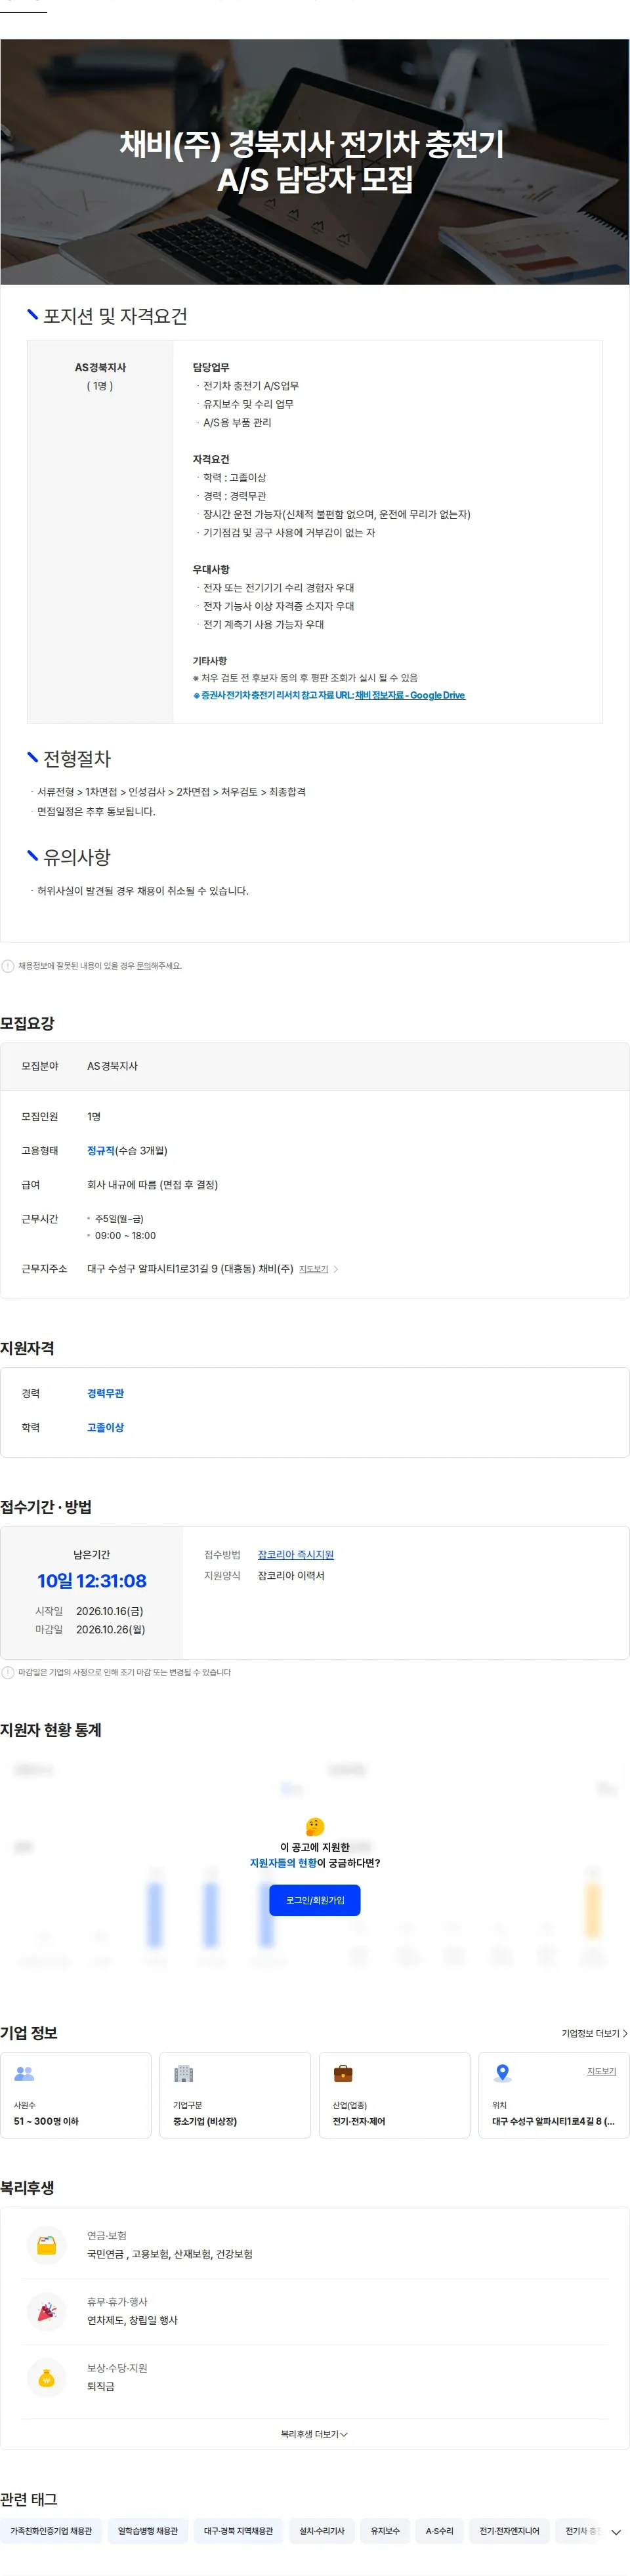Select the A·S·수리 tag

pyautogui.click(x=439, y=2531)
